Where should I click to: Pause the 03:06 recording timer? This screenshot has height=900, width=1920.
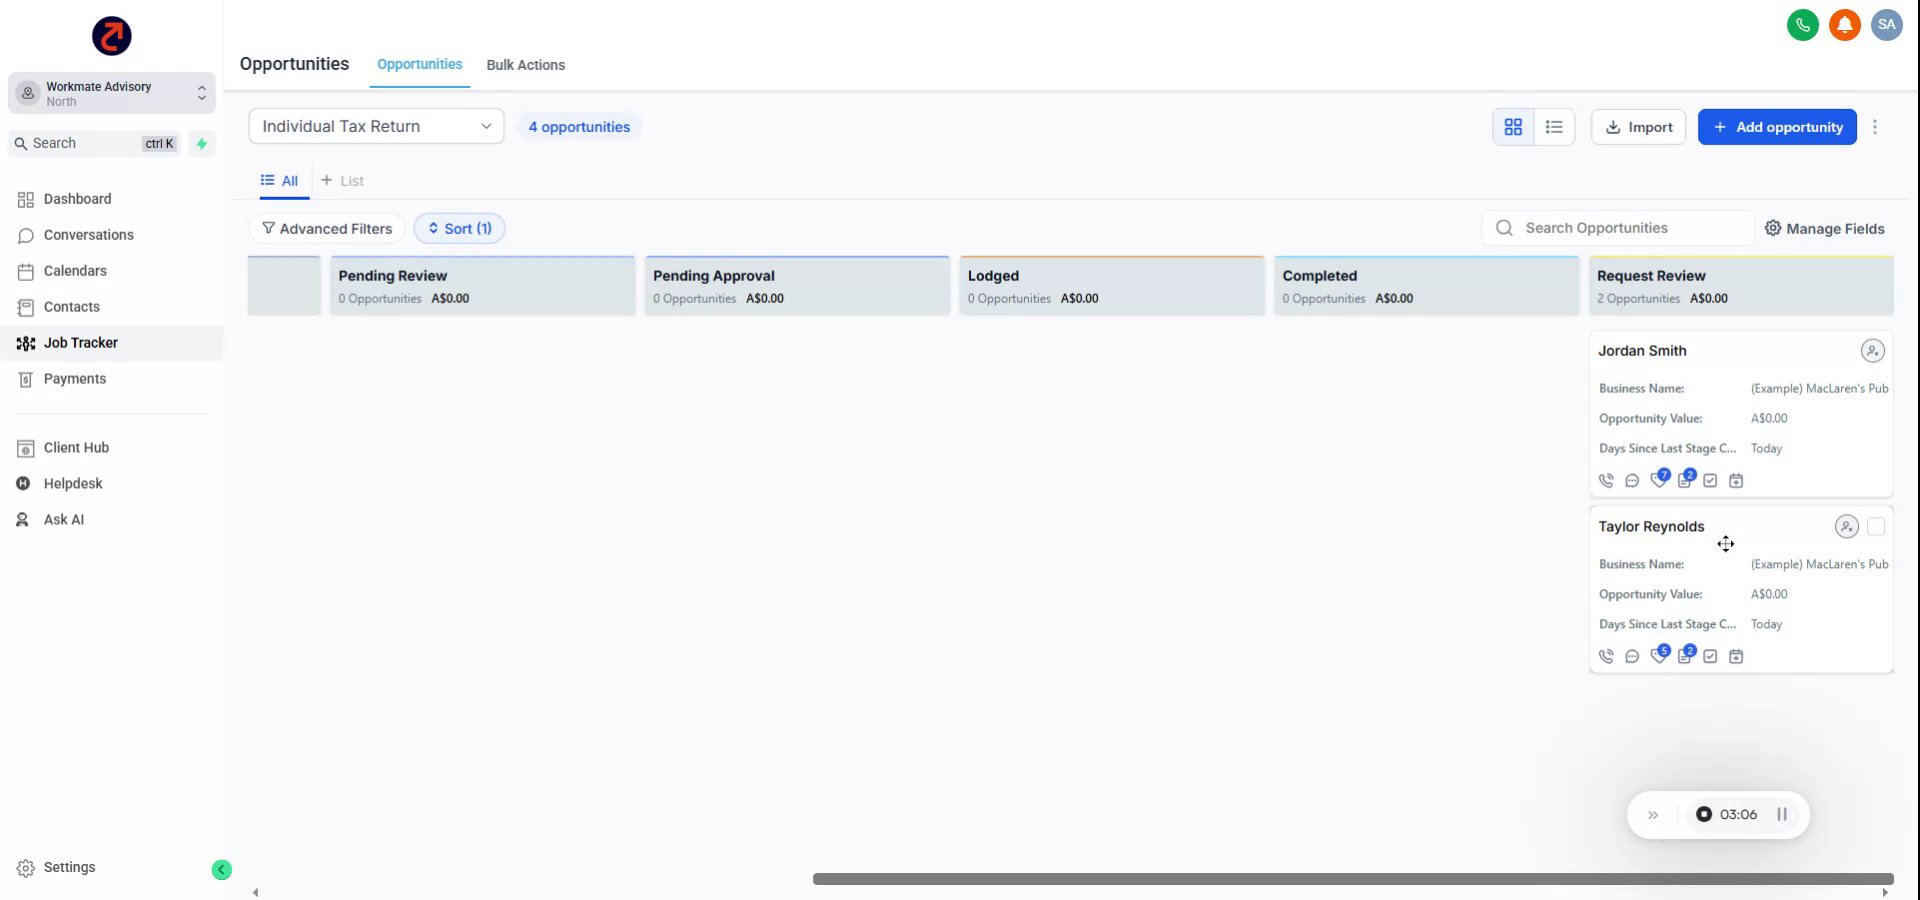pyautogui.click(x=1782, y=814)
